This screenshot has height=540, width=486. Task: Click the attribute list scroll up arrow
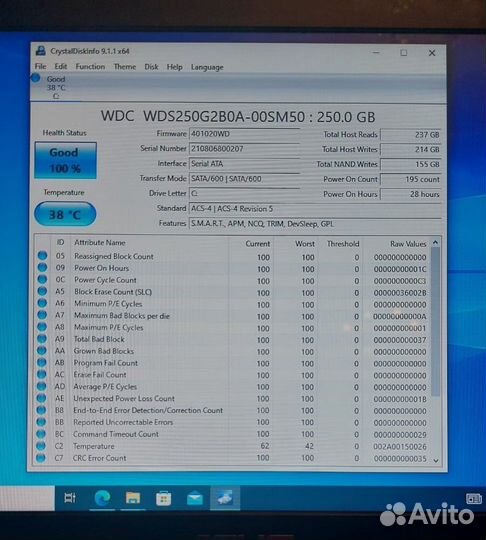click(x=435, y=242)
